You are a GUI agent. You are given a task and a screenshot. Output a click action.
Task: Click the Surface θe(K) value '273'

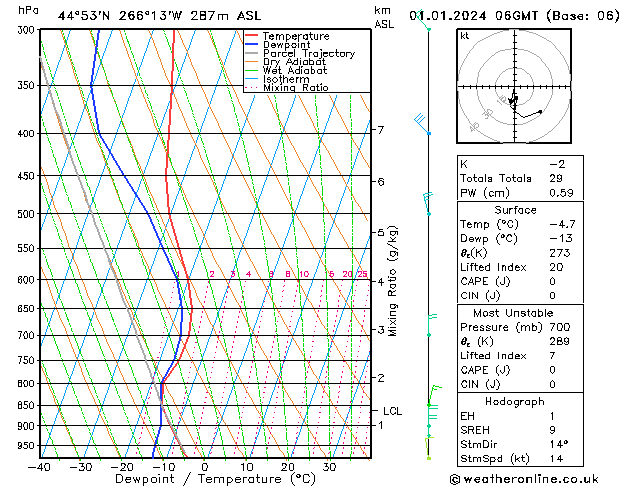(560, 253)
